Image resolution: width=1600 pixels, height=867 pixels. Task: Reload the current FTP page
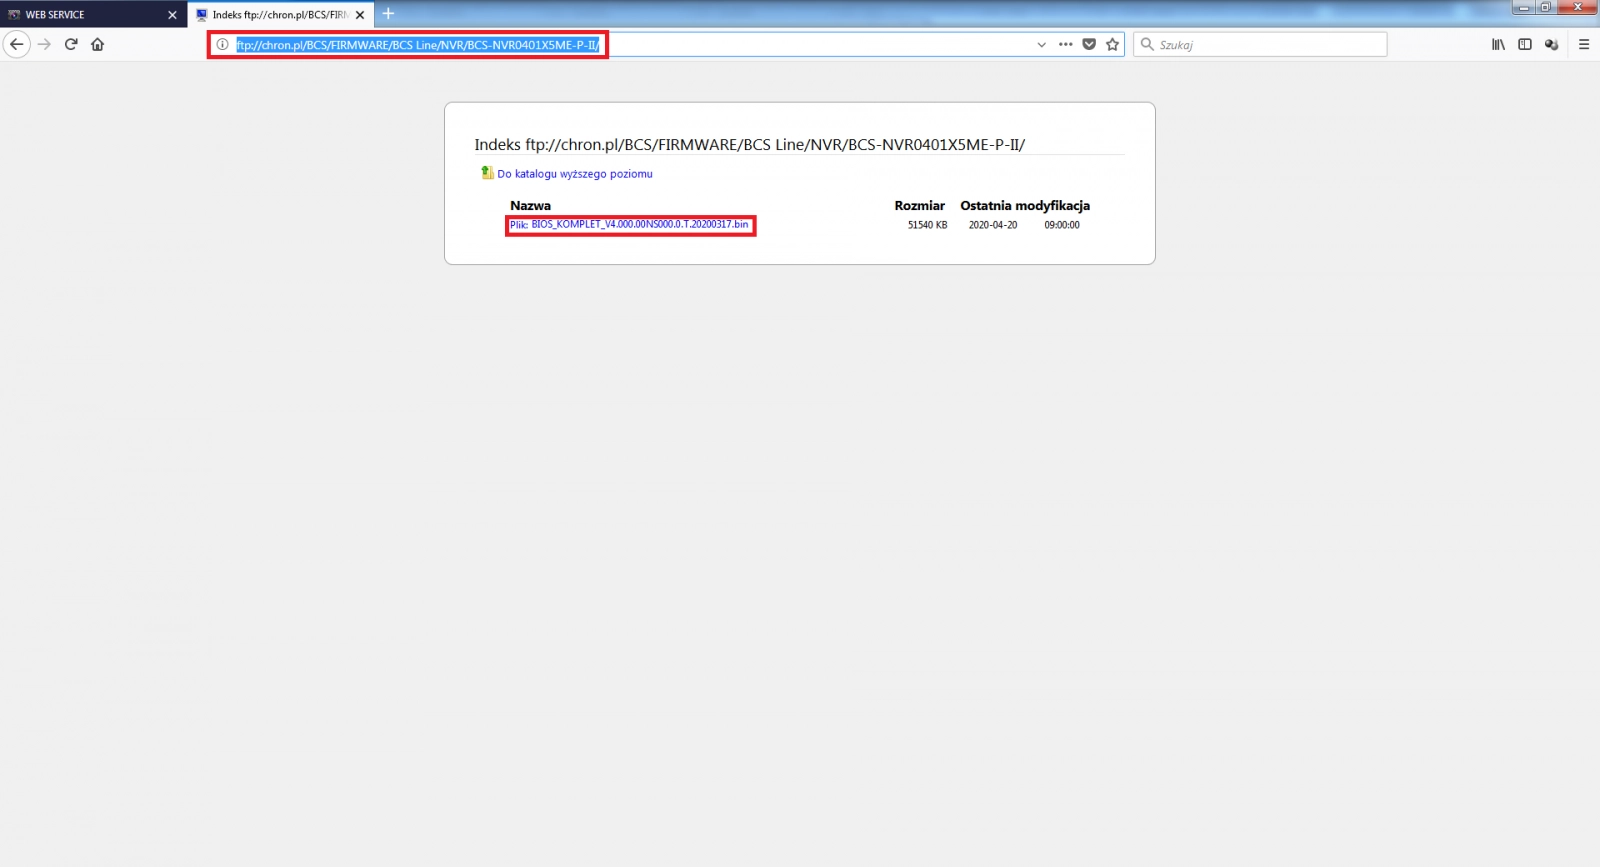tap(71, 44)
